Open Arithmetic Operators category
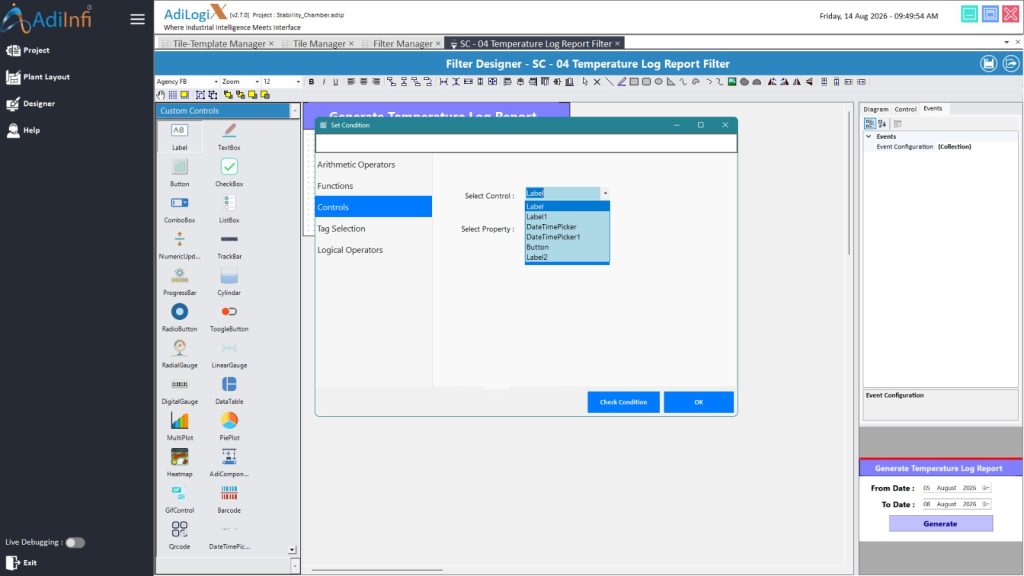The height and width of the screenshot is (576, 1024). (x=373, y=165)
